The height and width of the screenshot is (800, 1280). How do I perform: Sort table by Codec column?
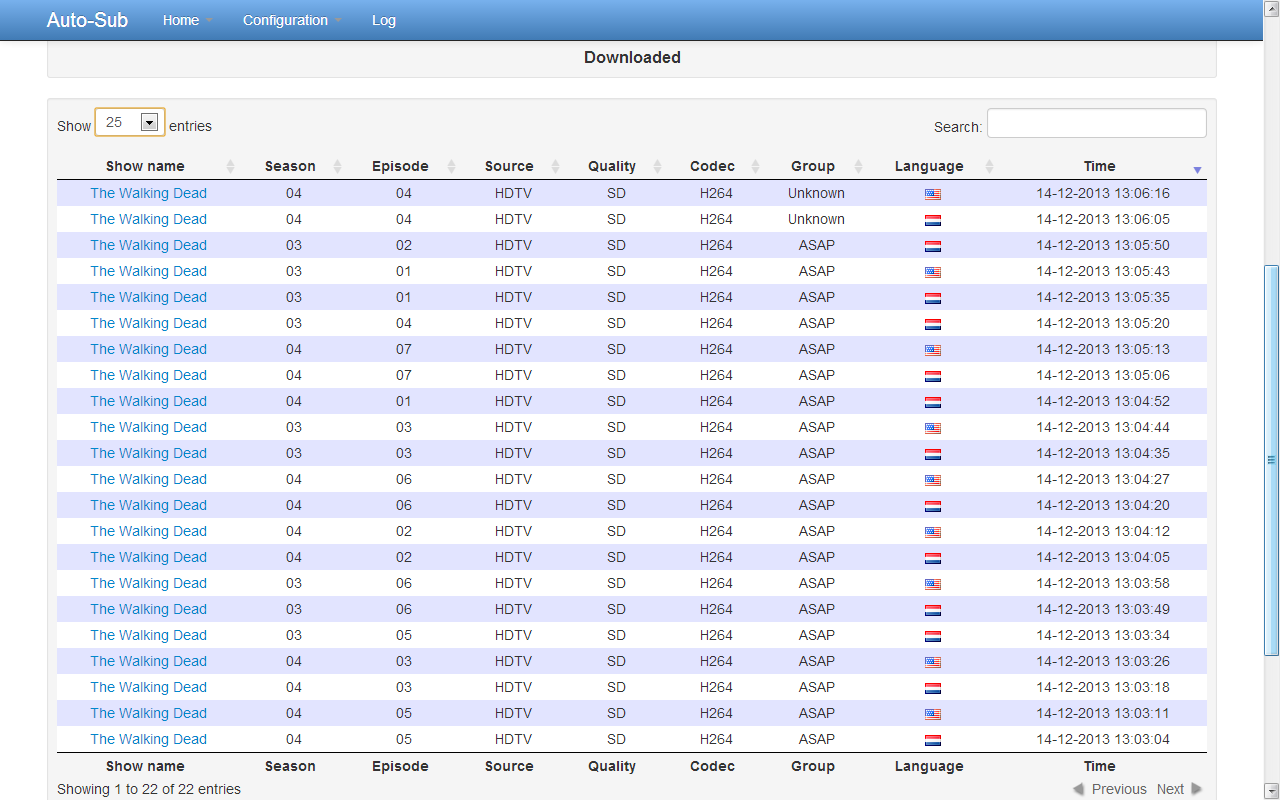(x=712, y=166)
